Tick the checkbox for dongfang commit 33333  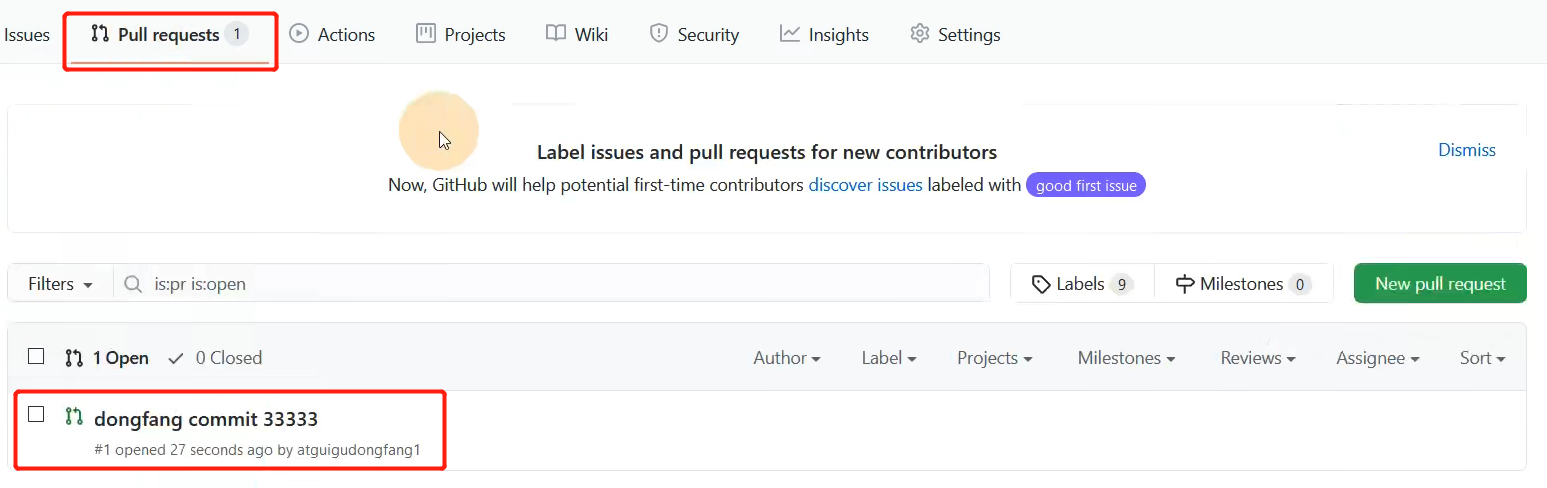pyautogui.click(x=36, y=414)
